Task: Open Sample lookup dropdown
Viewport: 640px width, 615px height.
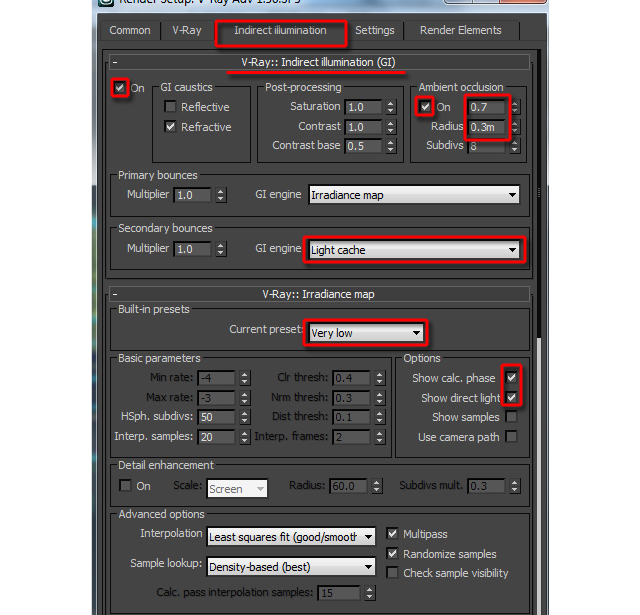Action: tap(291, 567)
